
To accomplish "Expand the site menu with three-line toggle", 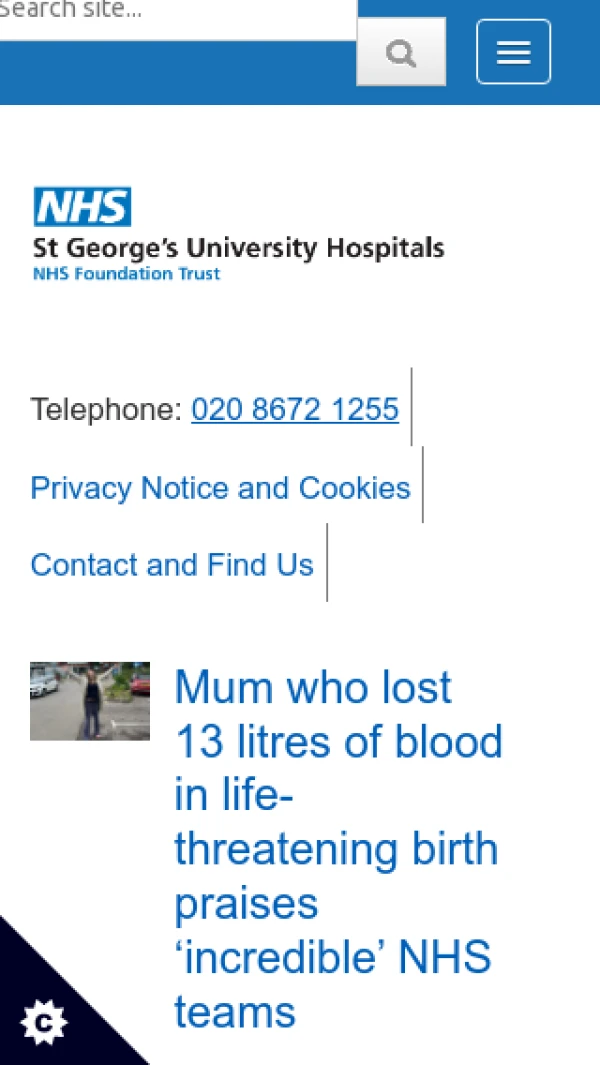I will coord(513,52).
